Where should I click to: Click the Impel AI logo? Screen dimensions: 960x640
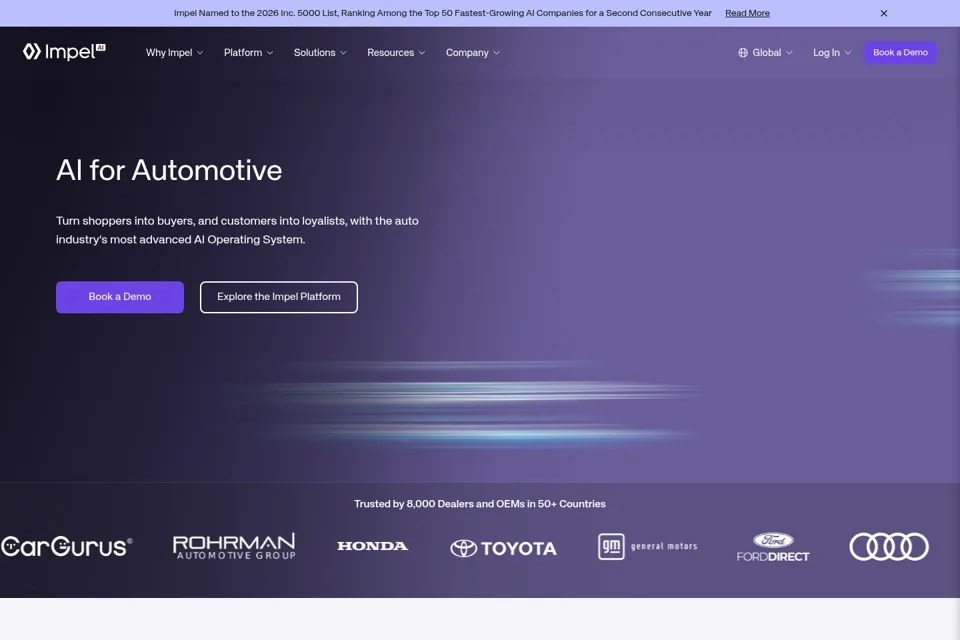click(64, 52)
